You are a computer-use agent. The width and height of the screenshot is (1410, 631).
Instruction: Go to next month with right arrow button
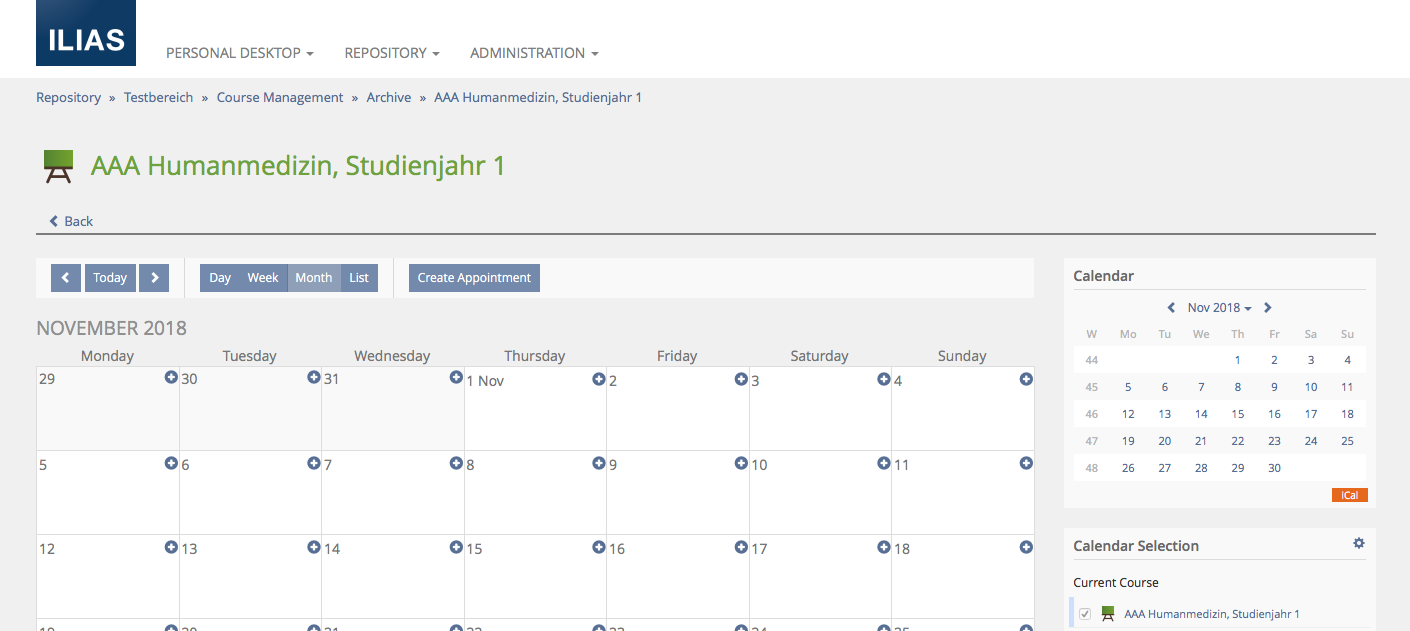tap(154, 278)
